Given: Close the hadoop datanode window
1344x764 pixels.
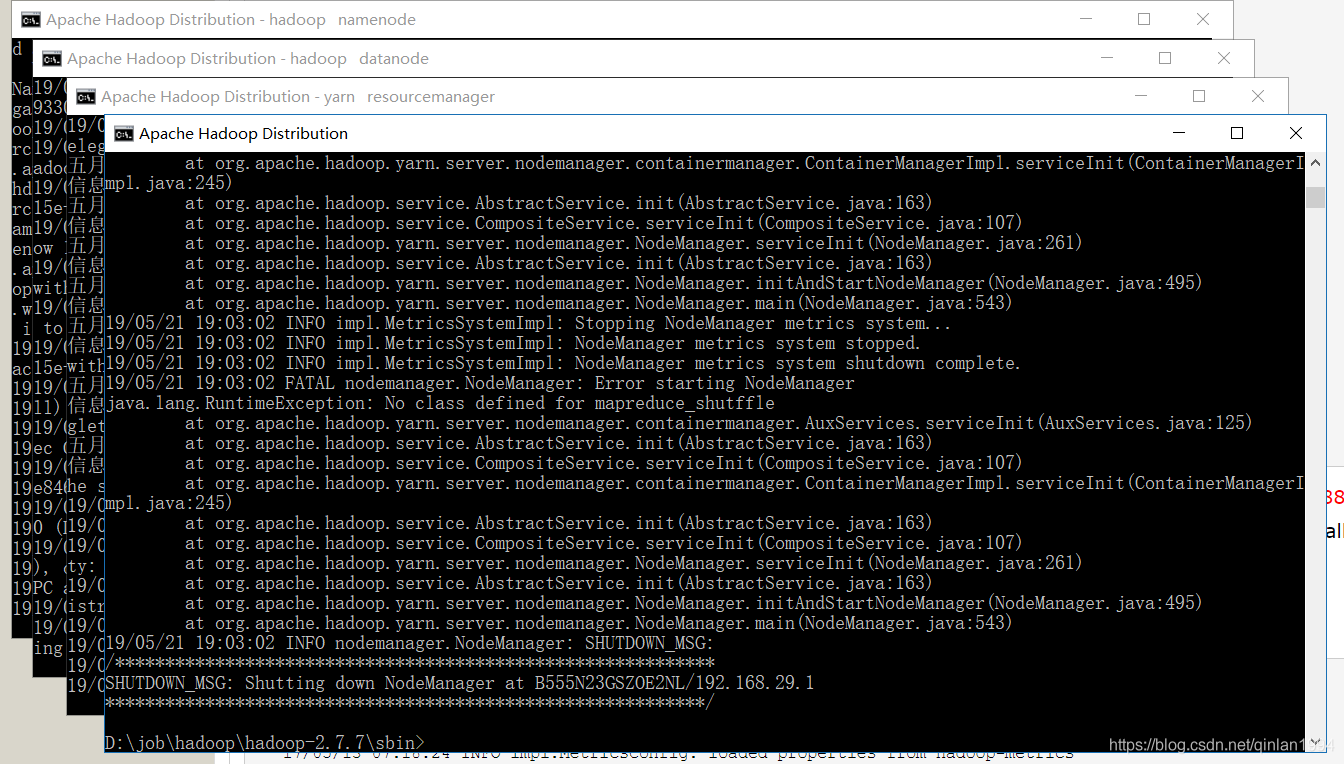Looking at the screenshot, I should (1224, 59).
